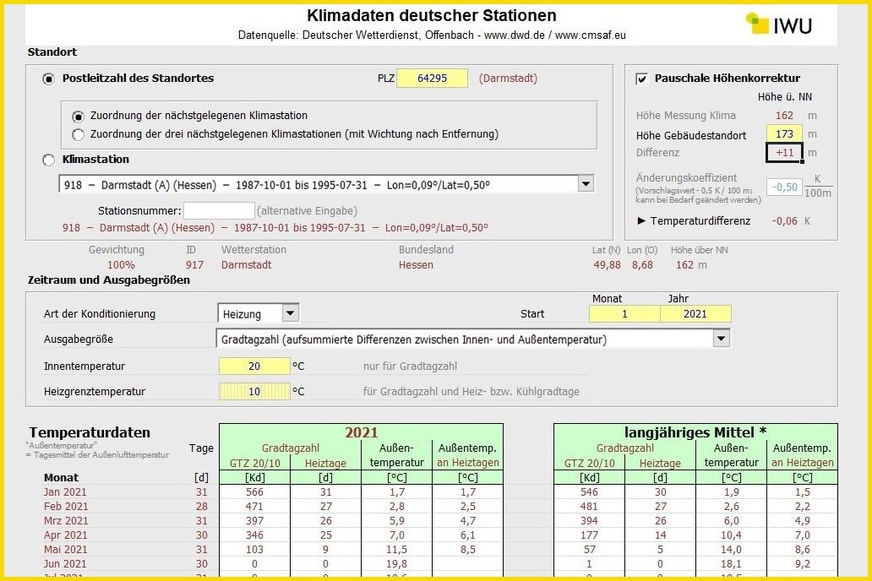
Task: Select radio for Zuordnung der drei nächstgelegenen Klimastationen
Action: point(78,134)
